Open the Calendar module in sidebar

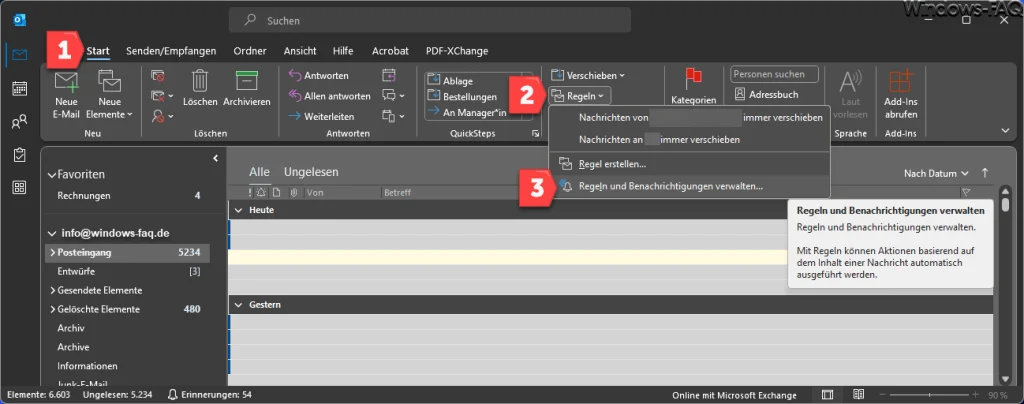[x=19, y=89]
